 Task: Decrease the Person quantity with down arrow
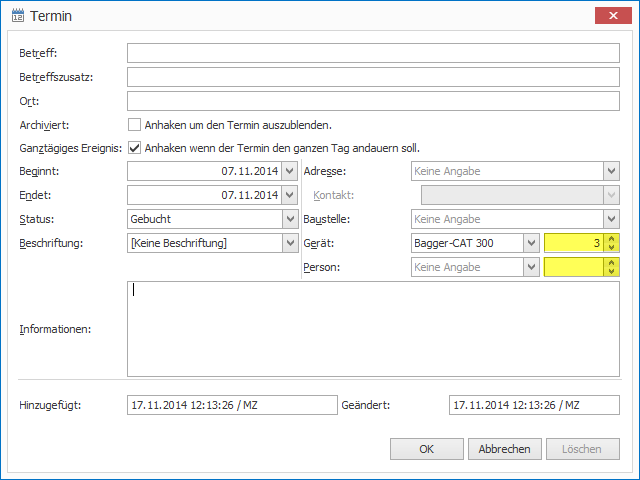tap(611, 271)
